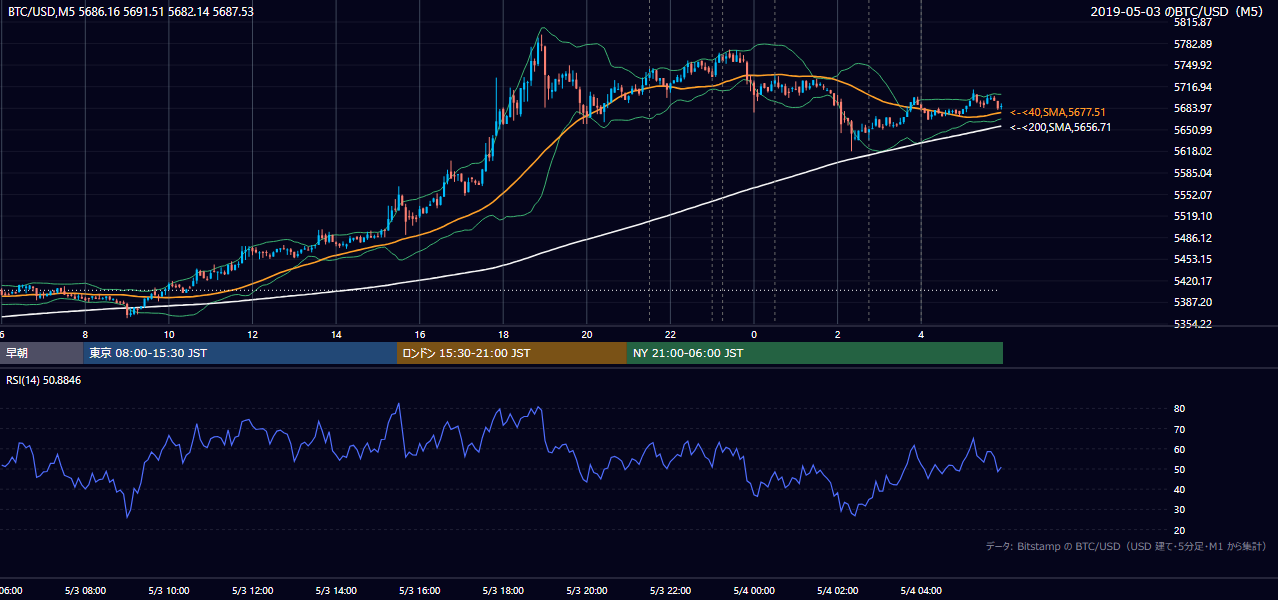Click the 東京 08:00-15:30 JST session bar
Screen dimensions: 1278x600
tap(241, 353)
